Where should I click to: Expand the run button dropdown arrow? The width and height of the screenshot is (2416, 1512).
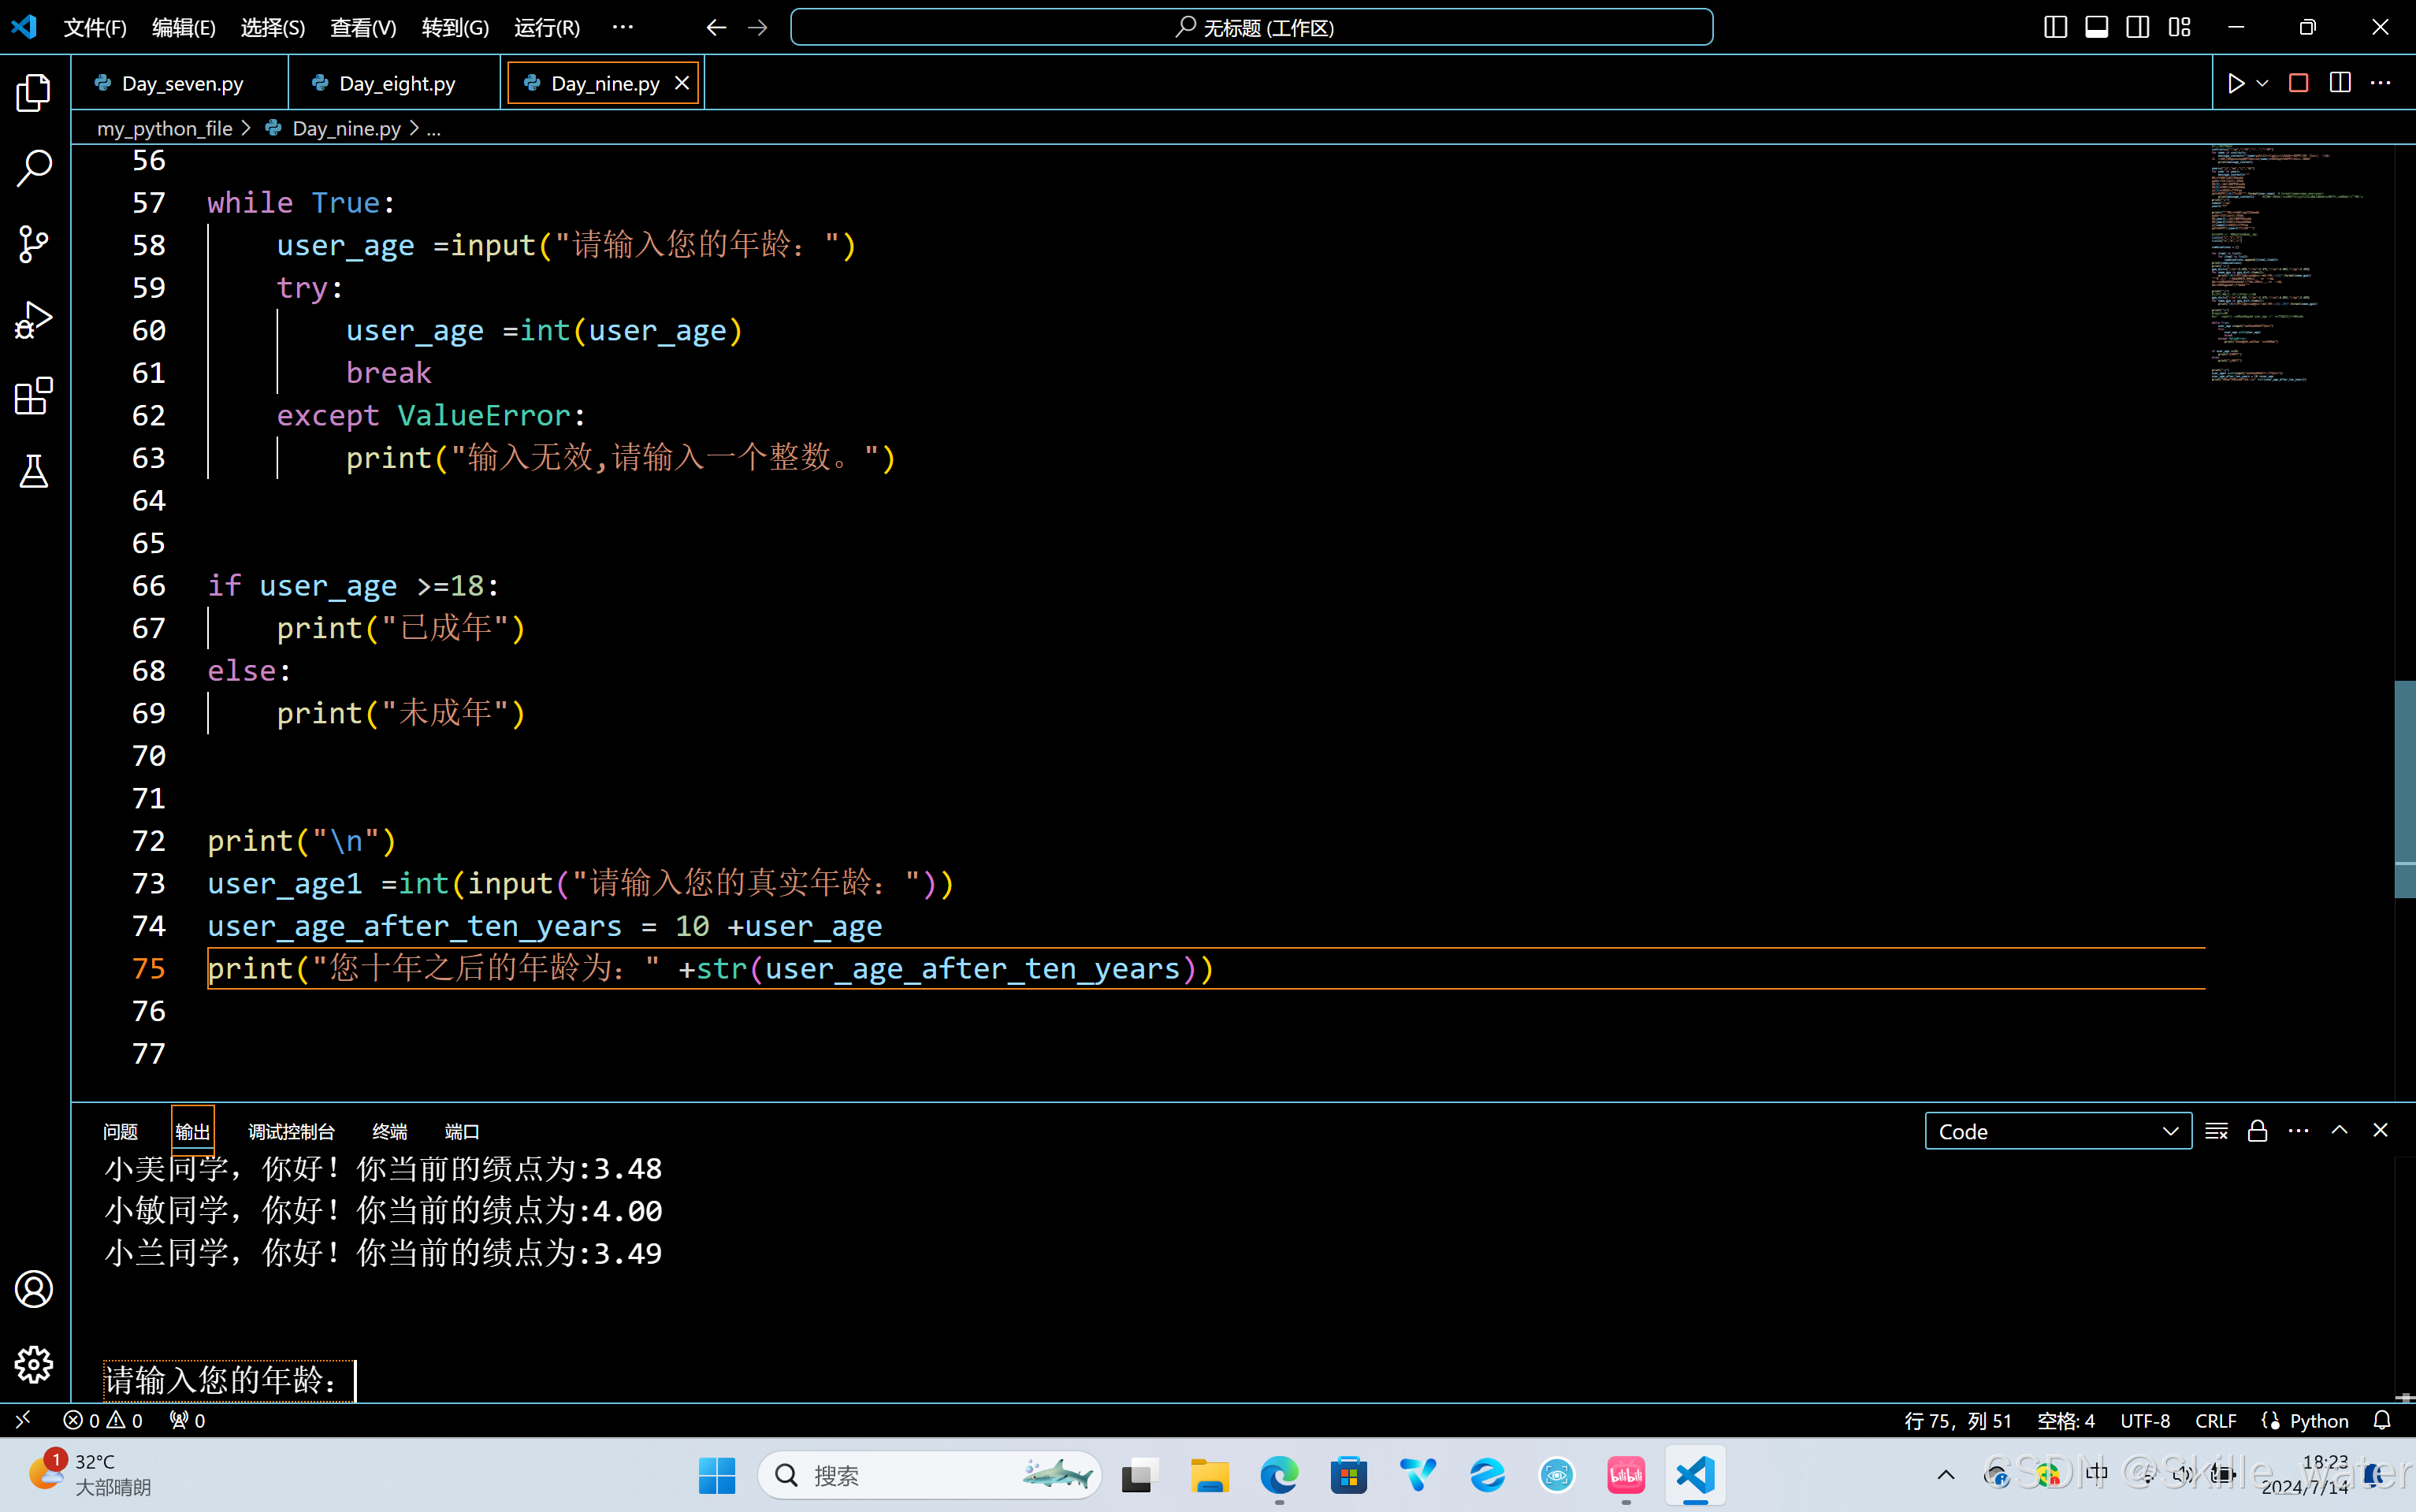point(2262,83)
